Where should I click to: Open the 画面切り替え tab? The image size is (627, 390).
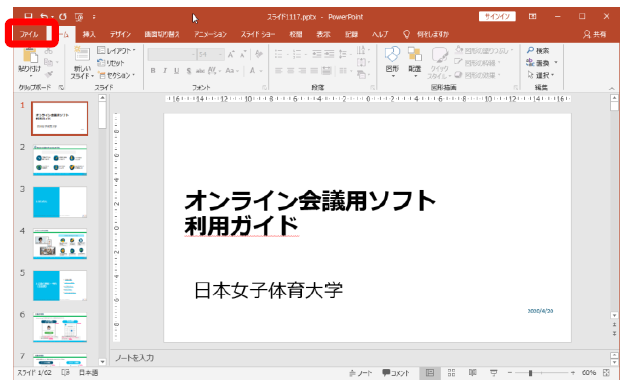point(162,34)
